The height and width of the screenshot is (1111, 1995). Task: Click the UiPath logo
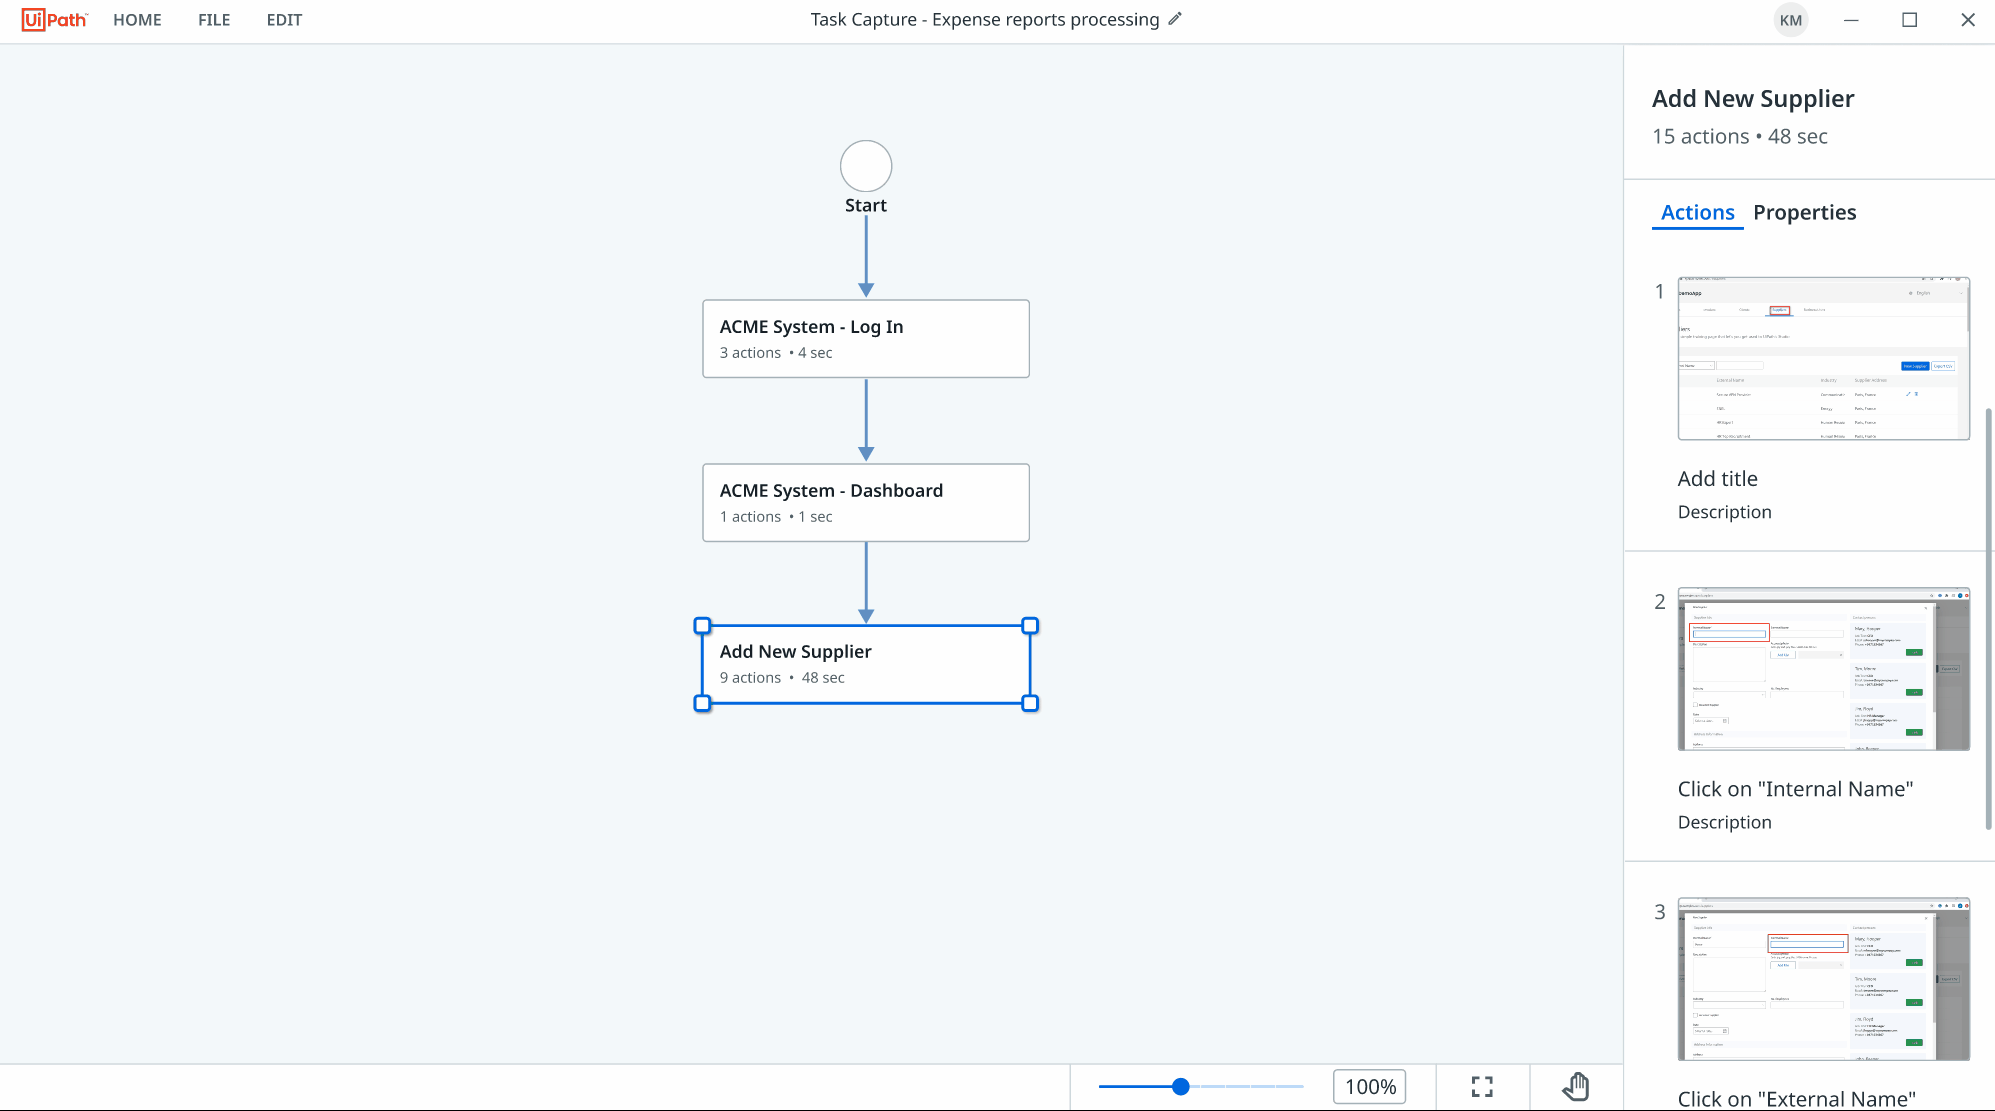[55, 20]
